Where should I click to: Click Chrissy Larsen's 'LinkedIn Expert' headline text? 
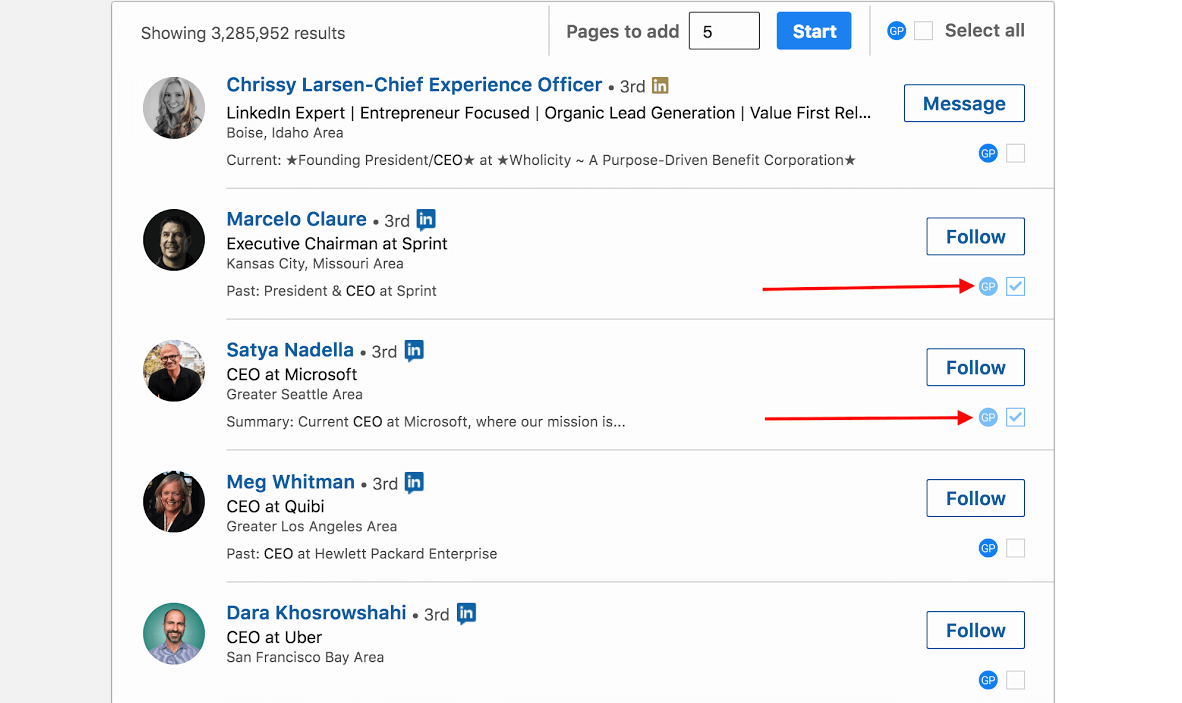tap(549, 113)
